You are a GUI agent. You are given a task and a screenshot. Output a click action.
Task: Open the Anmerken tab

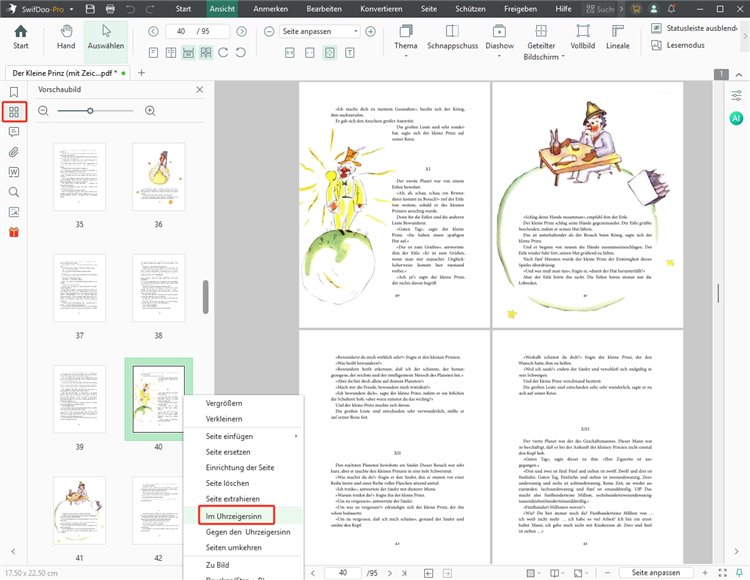coord(271,9)
